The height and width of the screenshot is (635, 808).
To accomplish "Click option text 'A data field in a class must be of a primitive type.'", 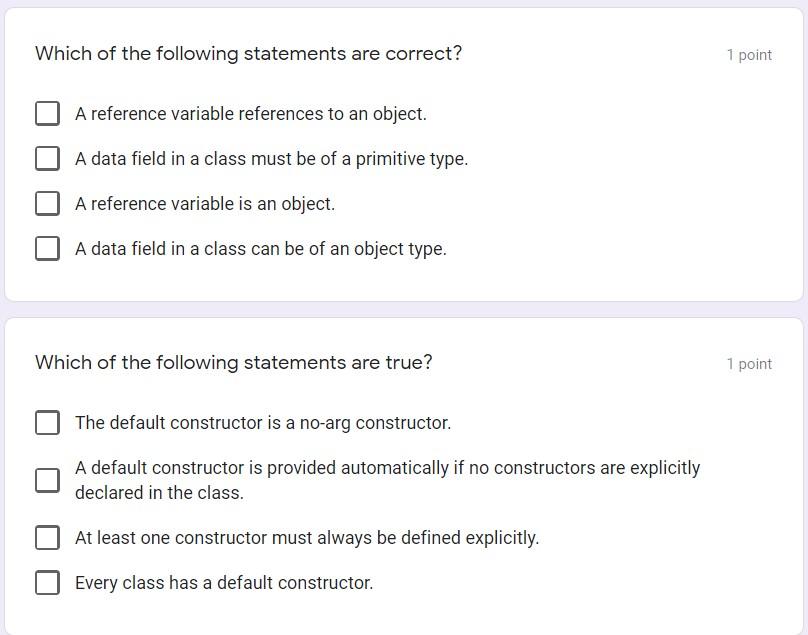I will 272,159.
